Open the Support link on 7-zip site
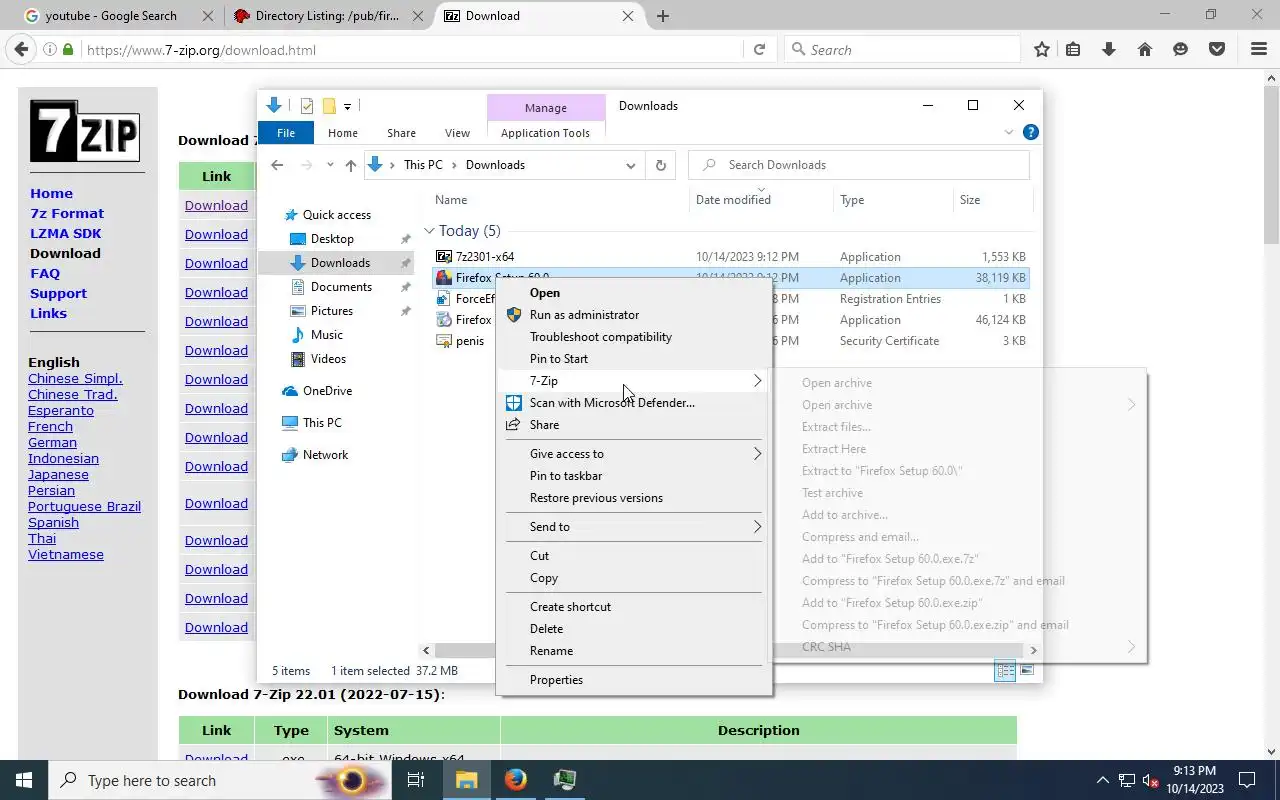This screenshot has width=1280, height=800. (x=58, y=293)
